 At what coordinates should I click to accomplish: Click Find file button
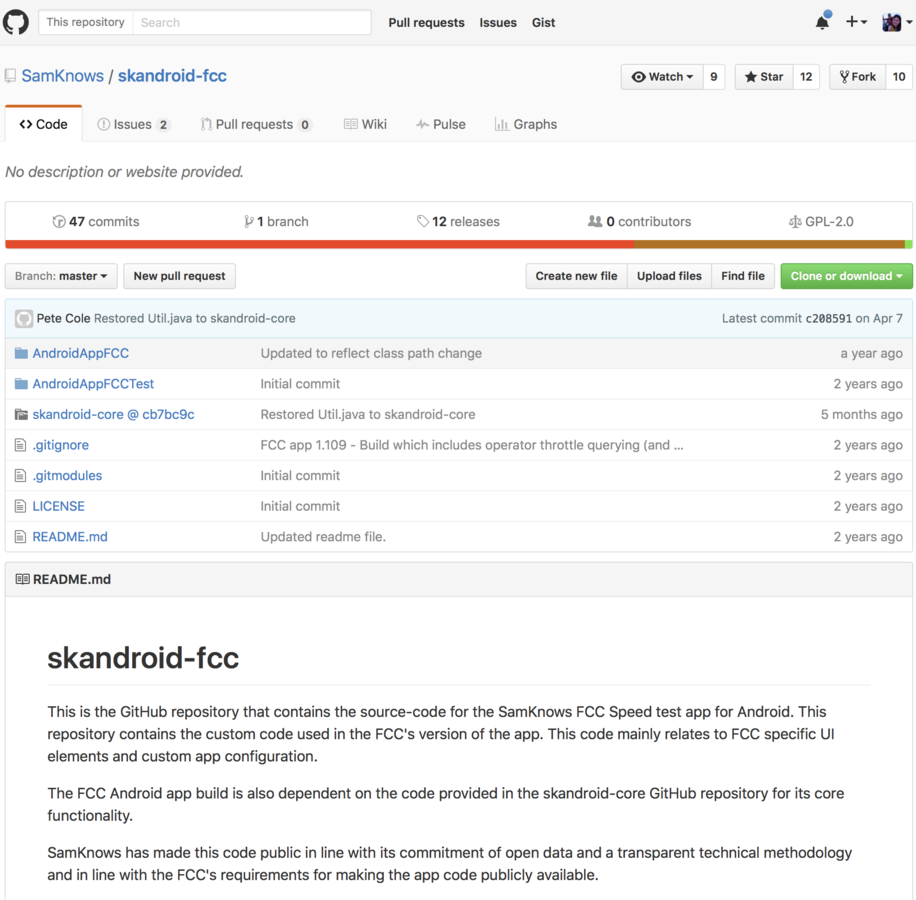coord(743,276)
